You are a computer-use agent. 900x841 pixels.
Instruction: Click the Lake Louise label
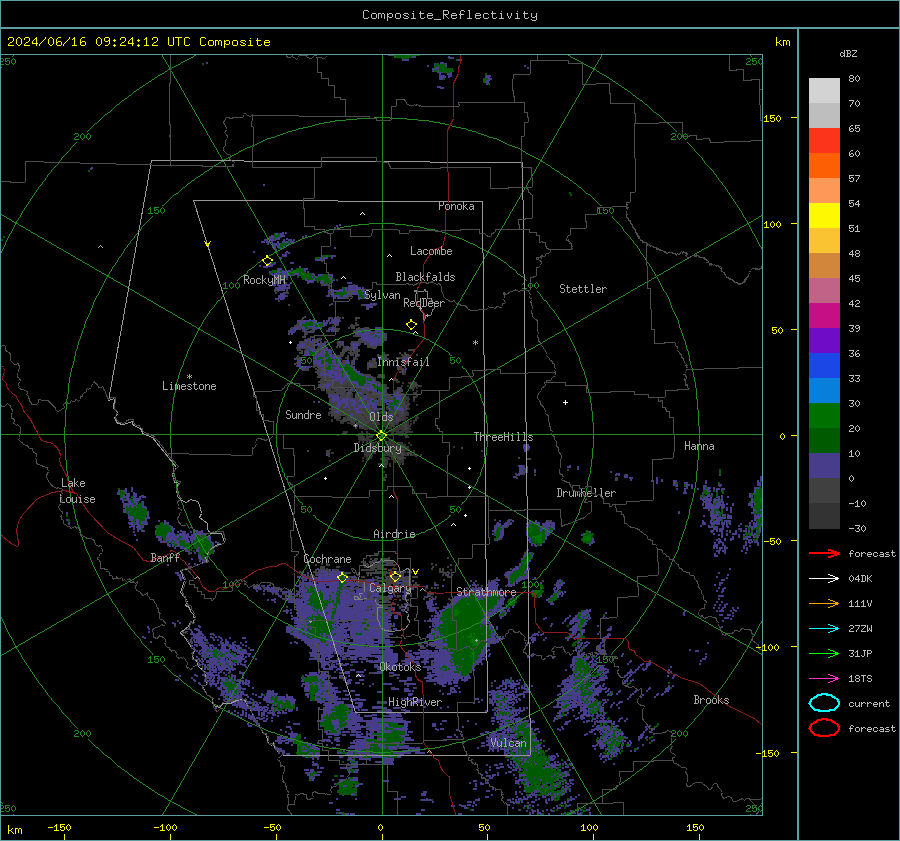pyautogui.click(x=77, y=491)
